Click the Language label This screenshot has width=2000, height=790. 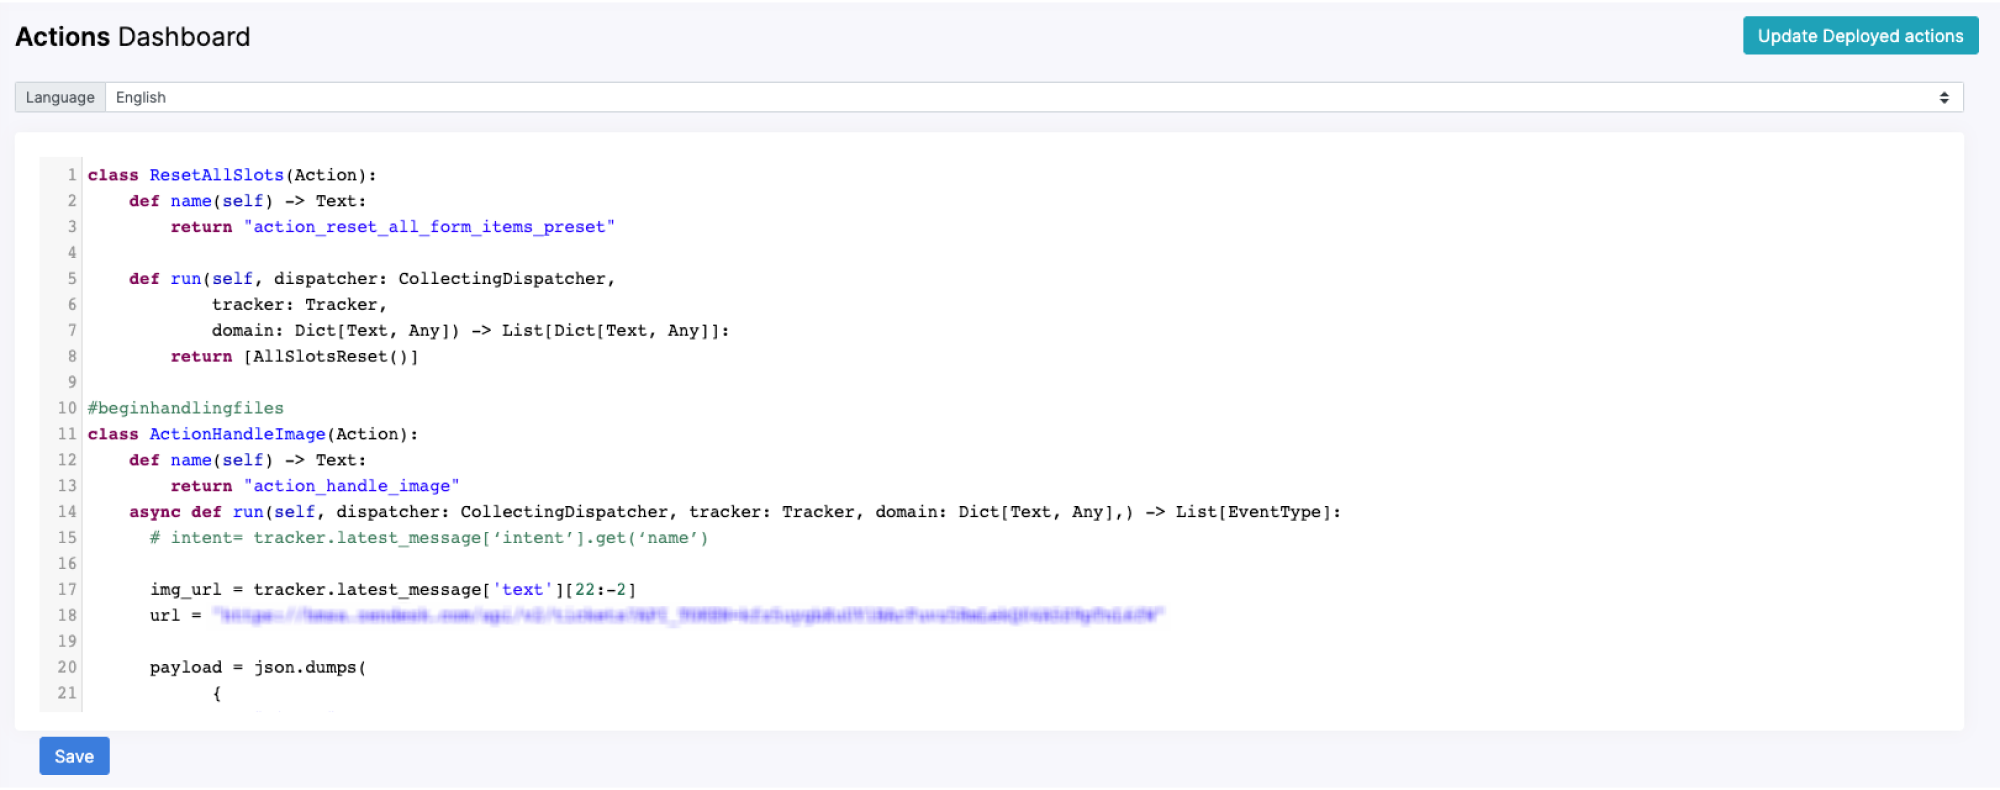pos(60,97)
